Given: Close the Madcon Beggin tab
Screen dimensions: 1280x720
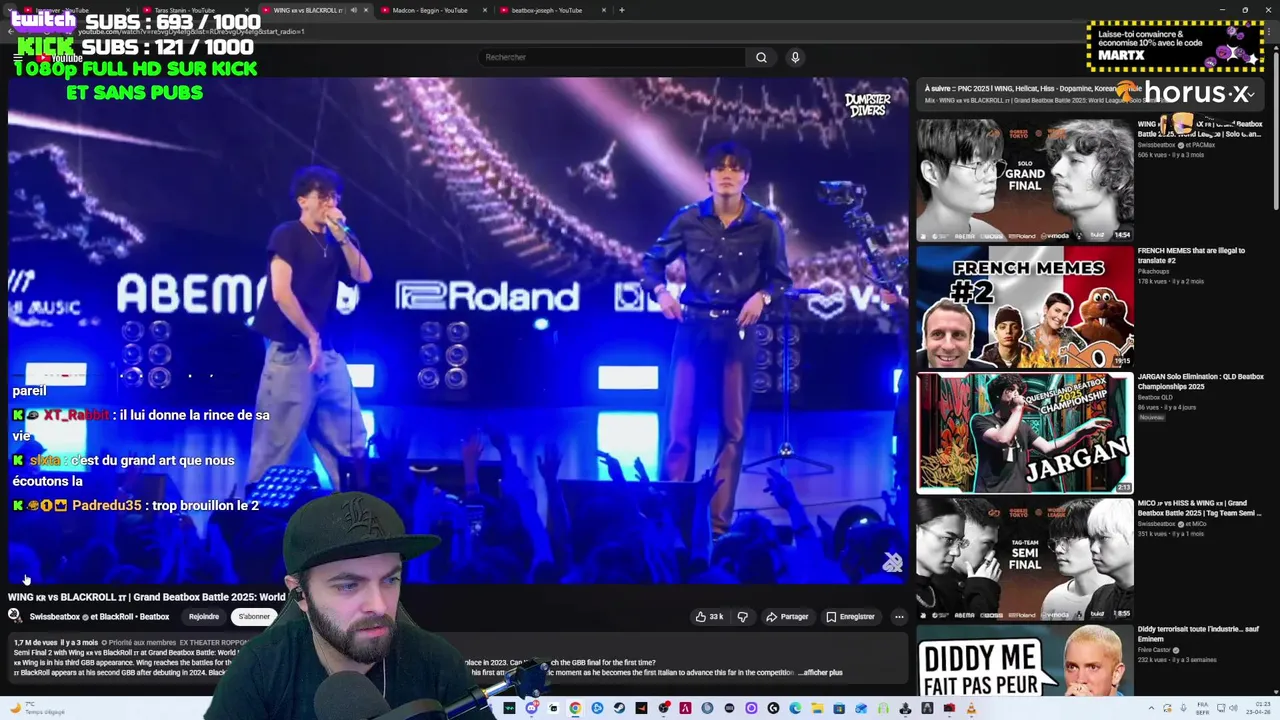Looking at the screenshot, I should point(486,10).
